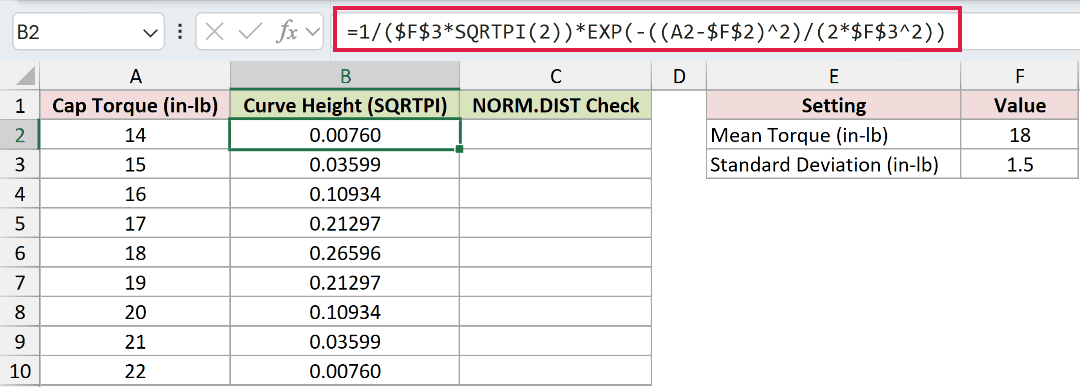Select column B header
The image size is (1080, 387).
point(345,76)
